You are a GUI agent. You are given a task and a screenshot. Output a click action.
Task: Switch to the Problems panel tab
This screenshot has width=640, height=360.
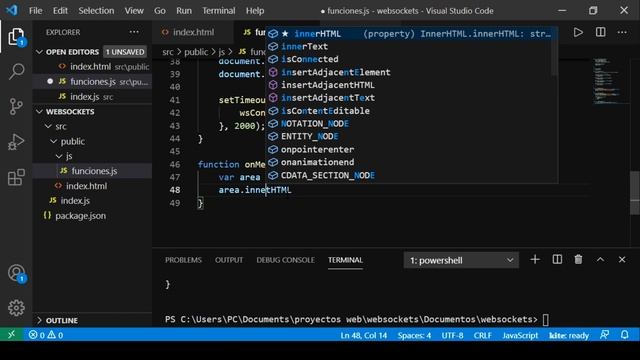pyautogui.click(x=183, y=260)
